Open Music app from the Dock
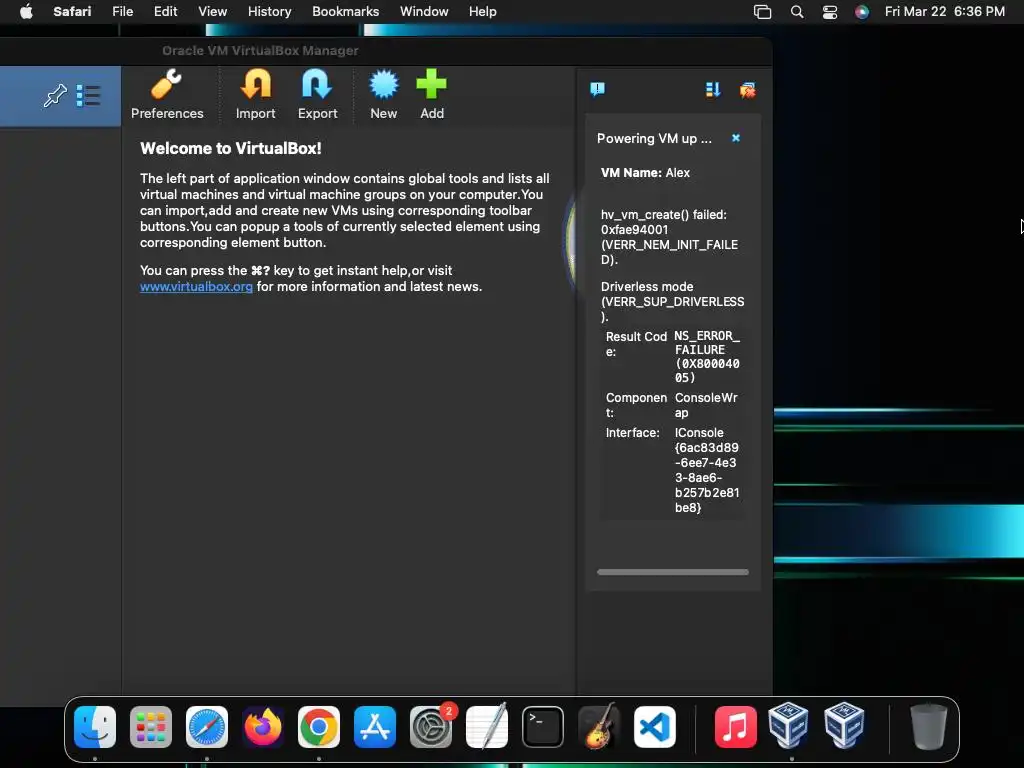This screenshot has width=1024, height=768. [x=735, y=727]
